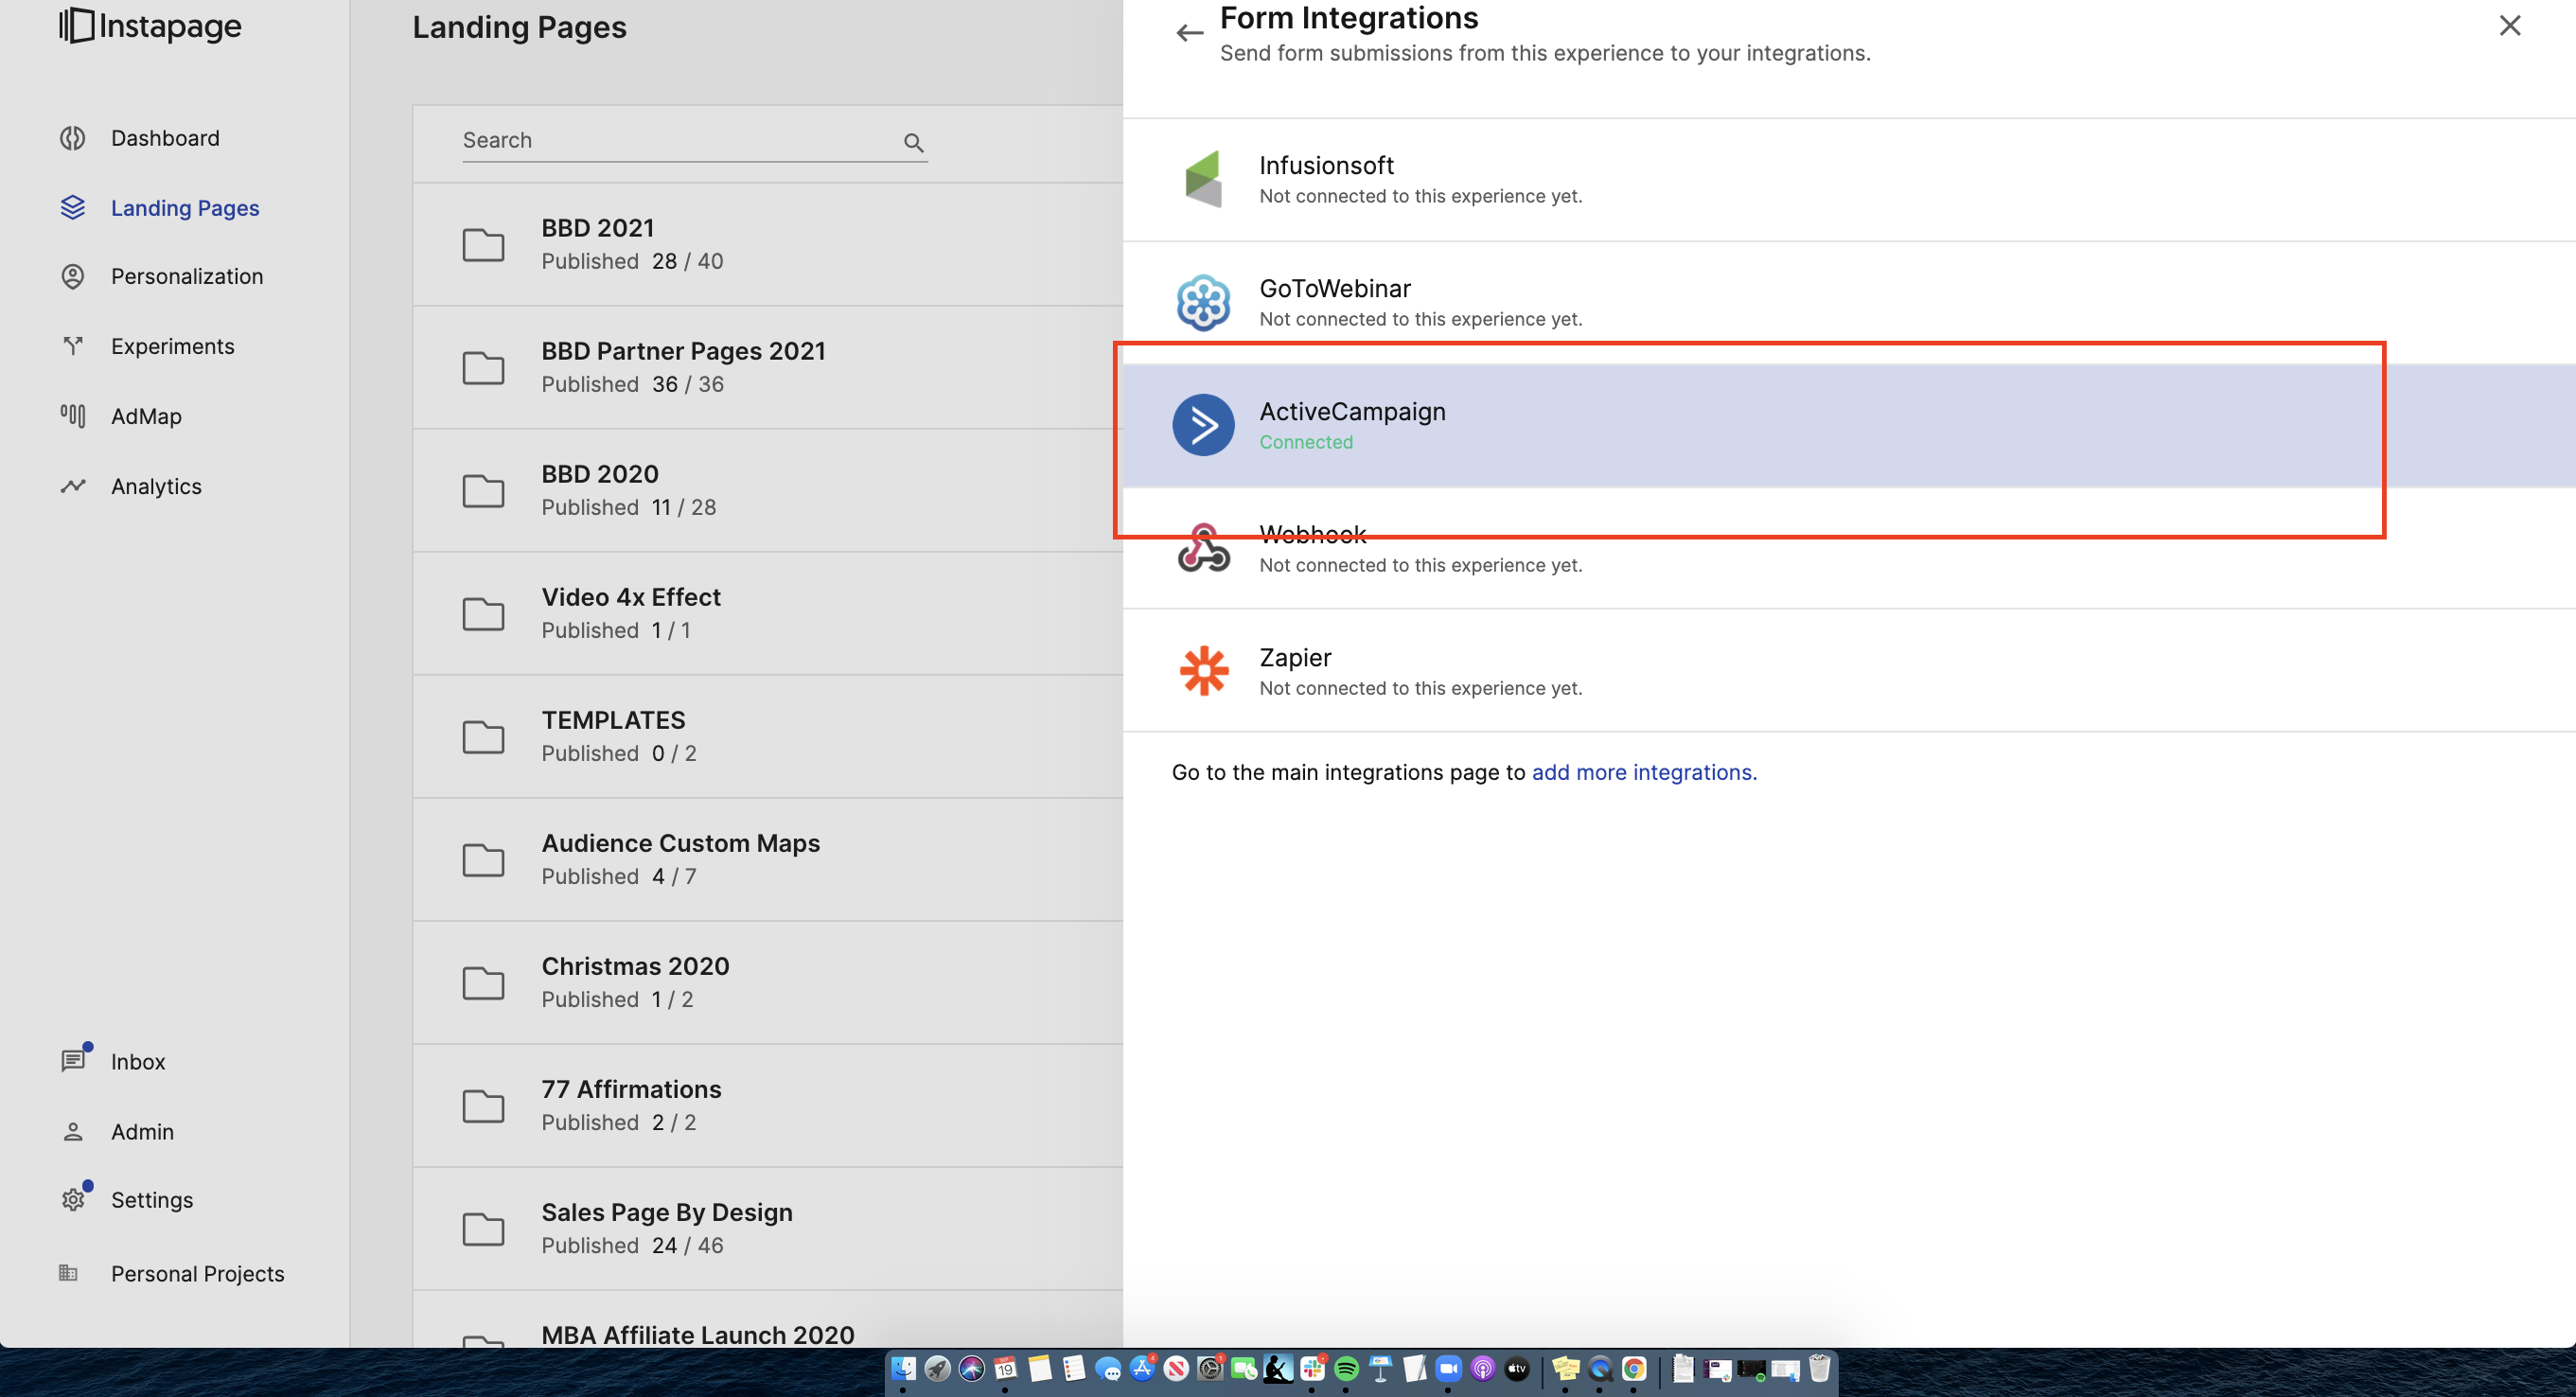Open Personal Projects workspace
Viewport: 2576px width, 1397px height.
[x=197, y=1274]
